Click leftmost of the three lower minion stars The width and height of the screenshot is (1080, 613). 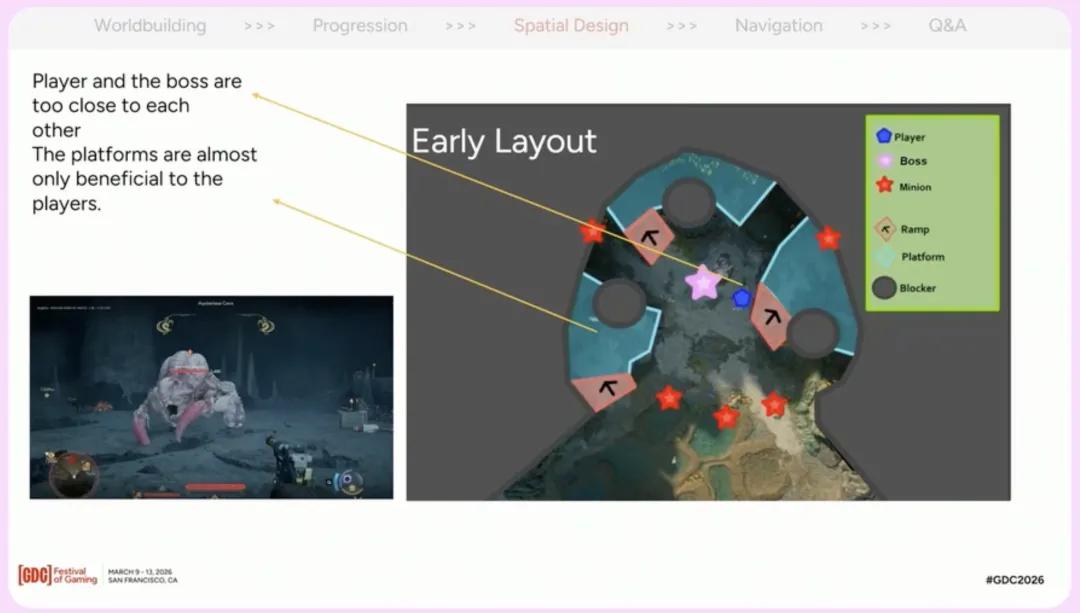[669, 397]
